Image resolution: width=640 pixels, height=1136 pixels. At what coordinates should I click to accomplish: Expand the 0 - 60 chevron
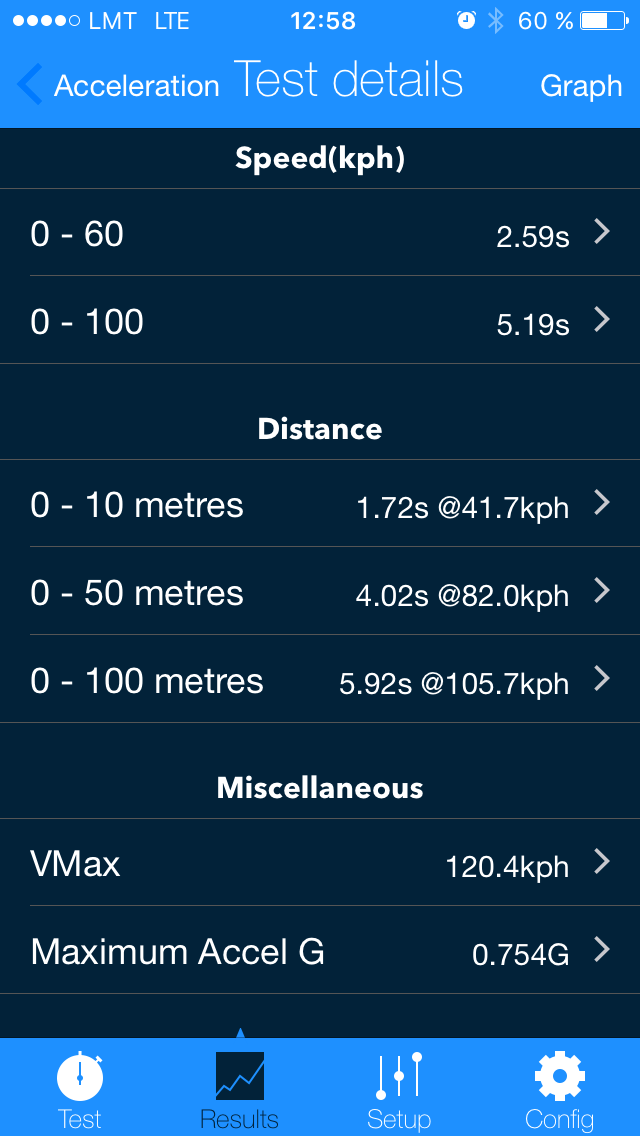602,232
